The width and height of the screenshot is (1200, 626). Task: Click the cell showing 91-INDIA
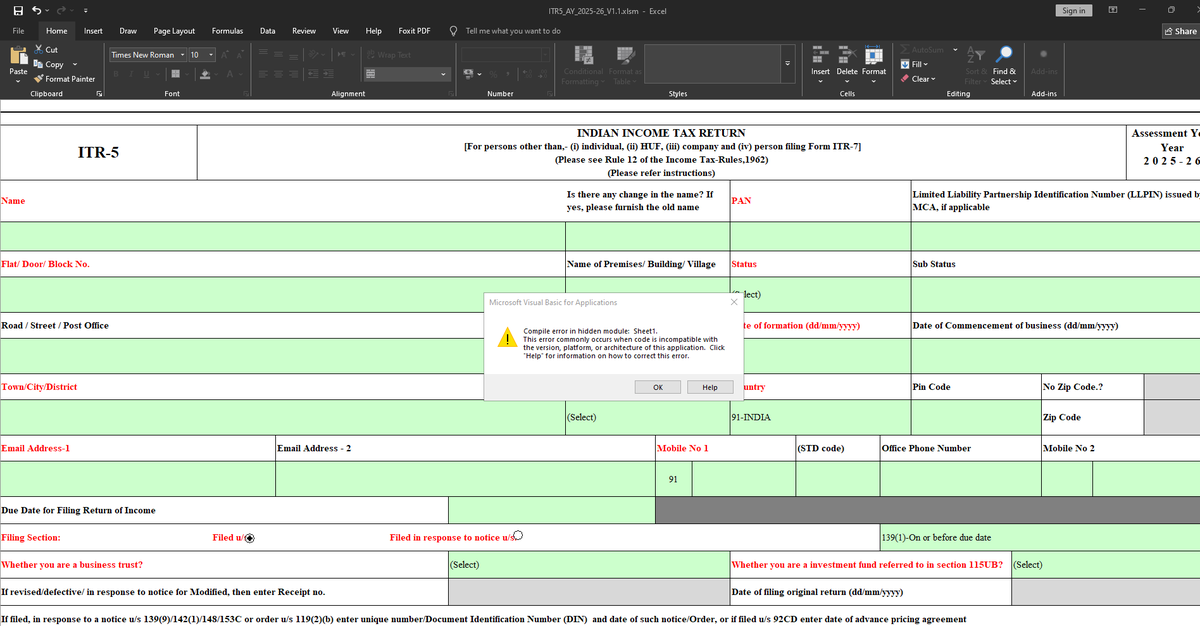820,417
